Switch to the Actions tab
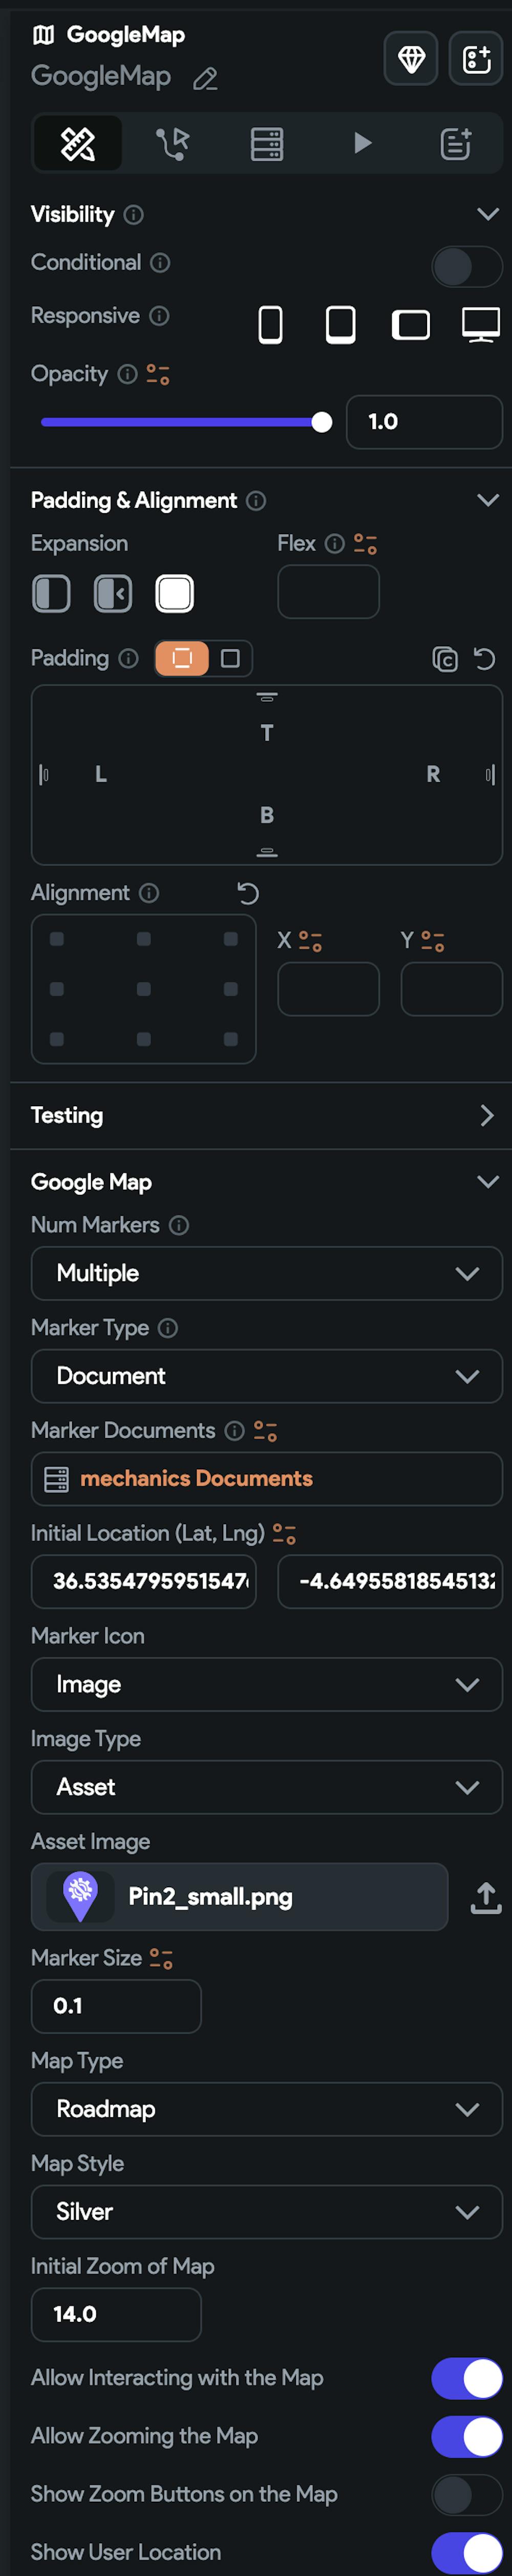512x2576 pixels. pos(172,144)
